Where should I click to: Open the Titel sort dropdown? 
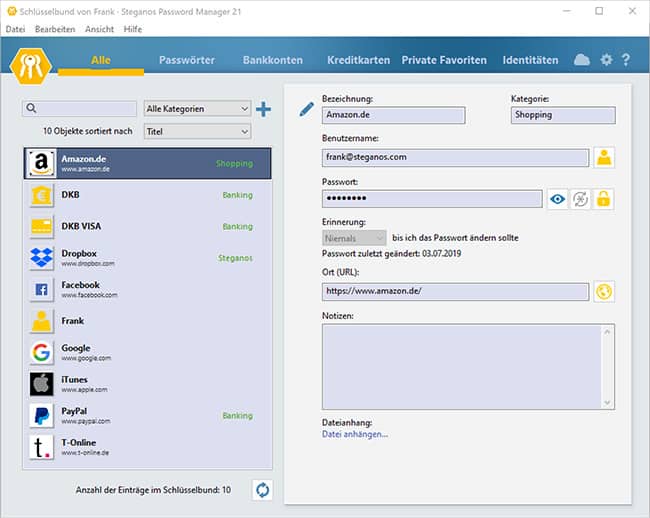click(197, 131)
